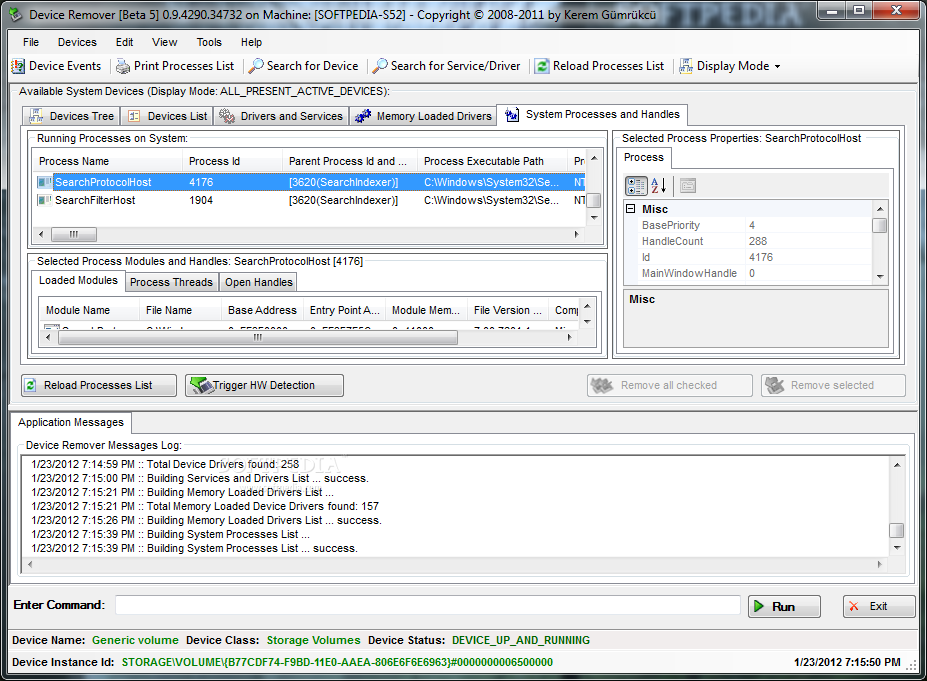The width and height of the screenshot is (927, 681).
Task: Click the Remove all checked button
Action: click(669, 385)
